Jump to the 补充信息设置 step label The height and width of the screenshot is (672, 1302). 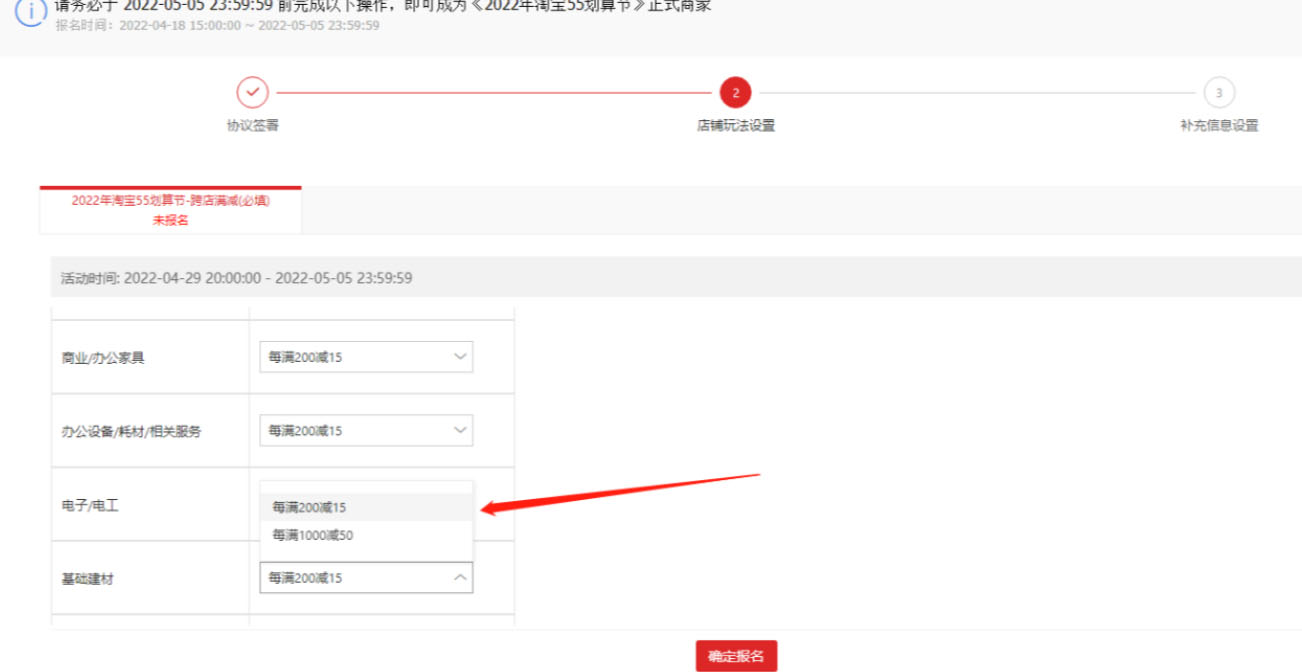pos(1218,126)
